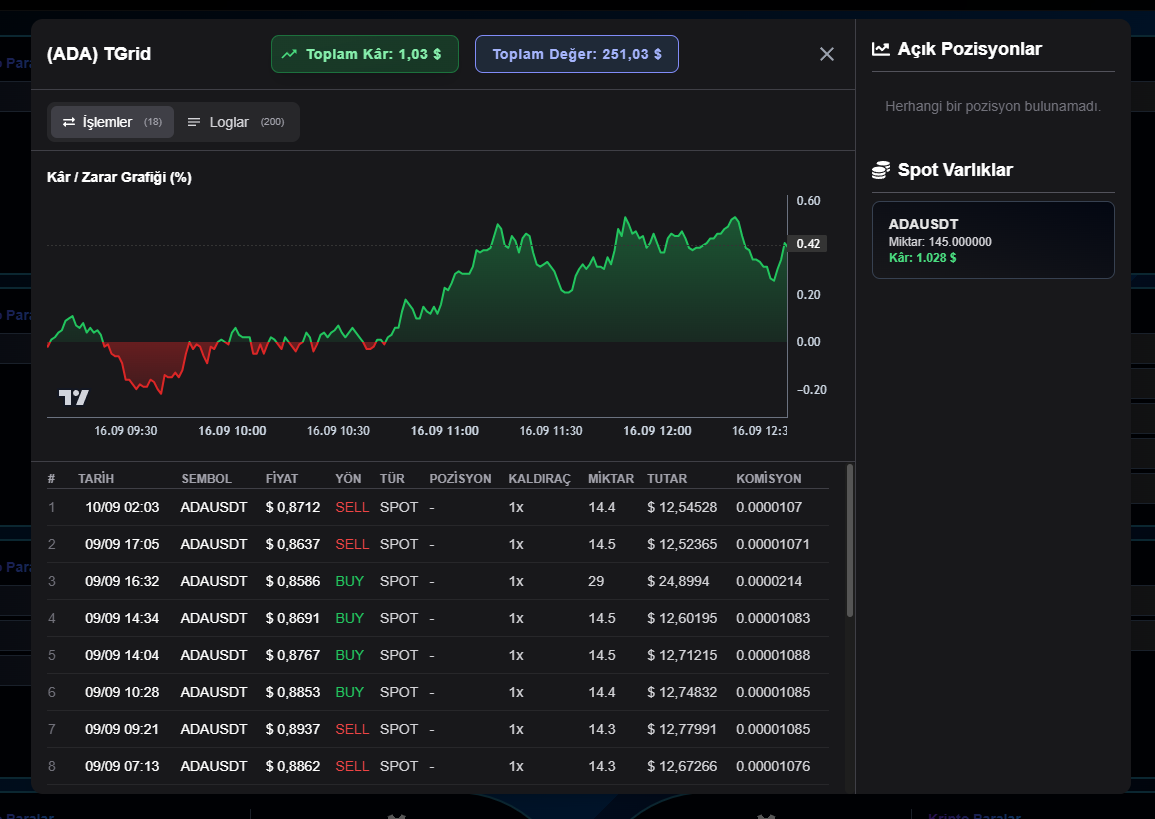
Task: Click the commission 0.00001088
Action: [773, 655]
